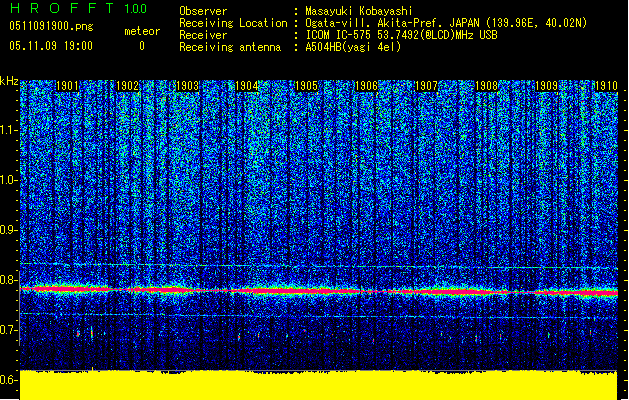629x400 pixels.
Task: Click the 1901 time marker
Action: click(67, 86)
